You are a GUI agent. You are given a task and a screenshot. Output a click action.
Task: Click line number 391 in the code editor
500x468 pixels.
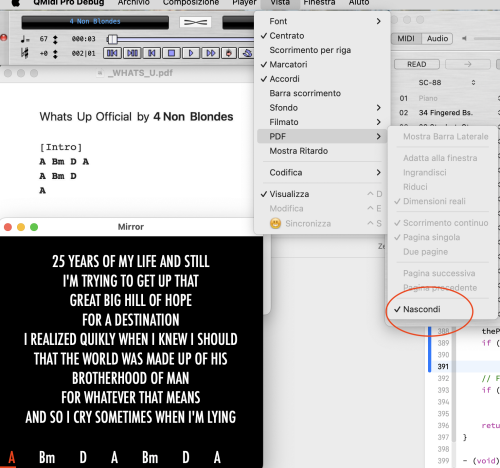[443, 367]
